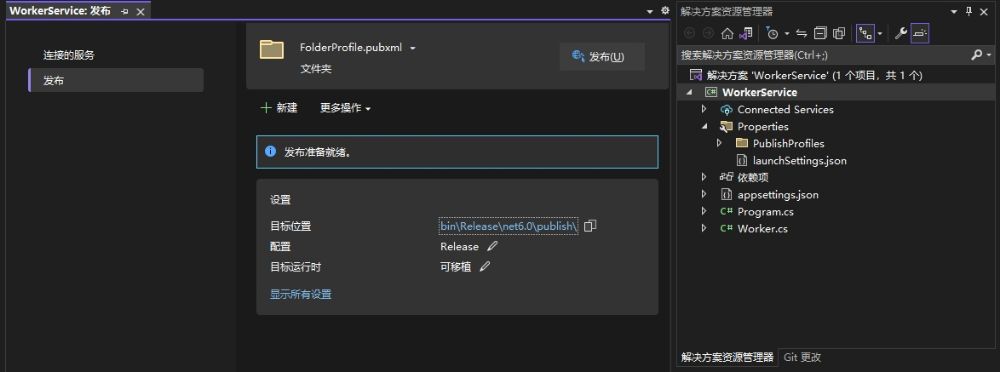Open the 发布 side navigation page
This screenshot has width=1000, height=372.
[x=116, y=80]
